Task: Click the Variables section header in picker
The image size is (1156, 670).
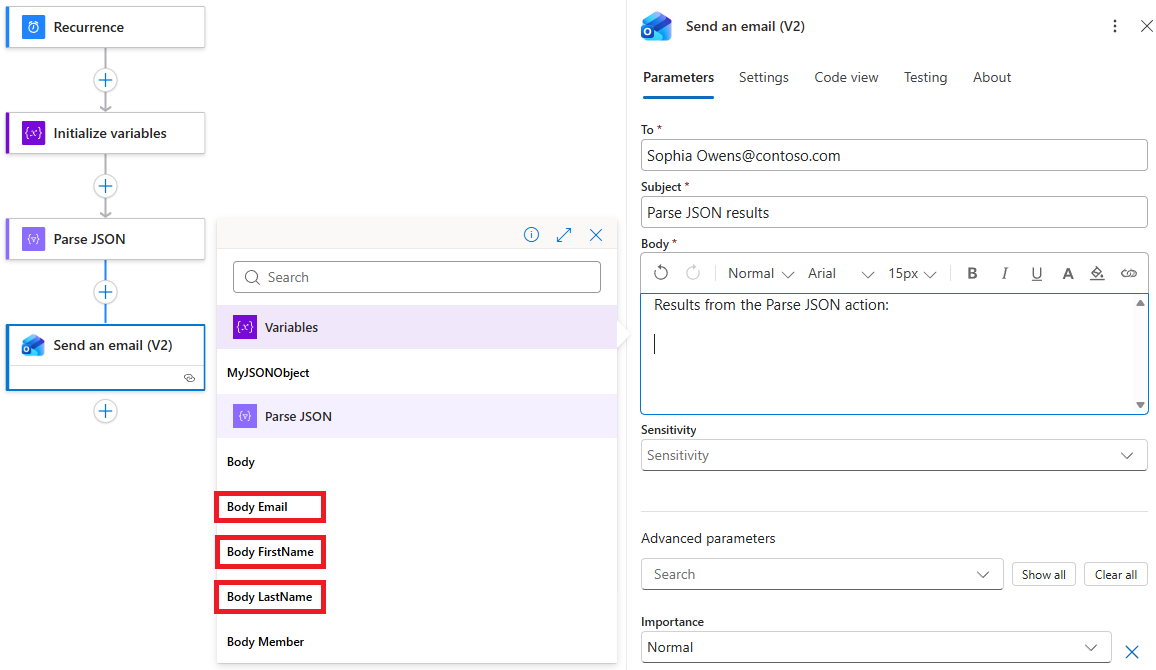Action: point(417,327)
